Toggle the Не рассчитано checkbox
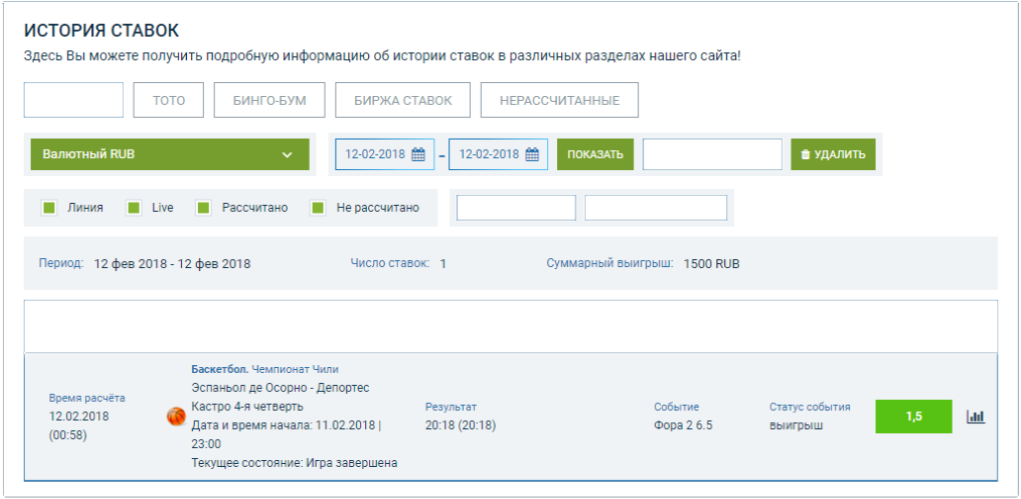This screenshot has height=499, width=1021. point(318,208)
